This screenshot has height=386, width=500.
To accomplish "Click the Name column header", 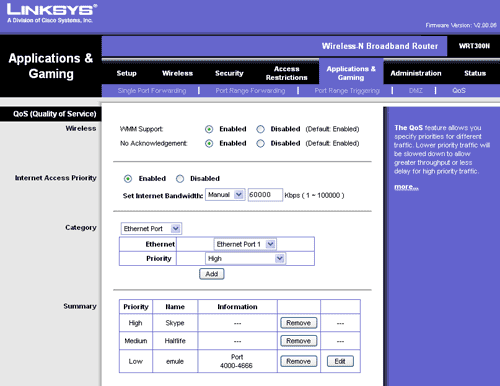I will pos(175,307).
